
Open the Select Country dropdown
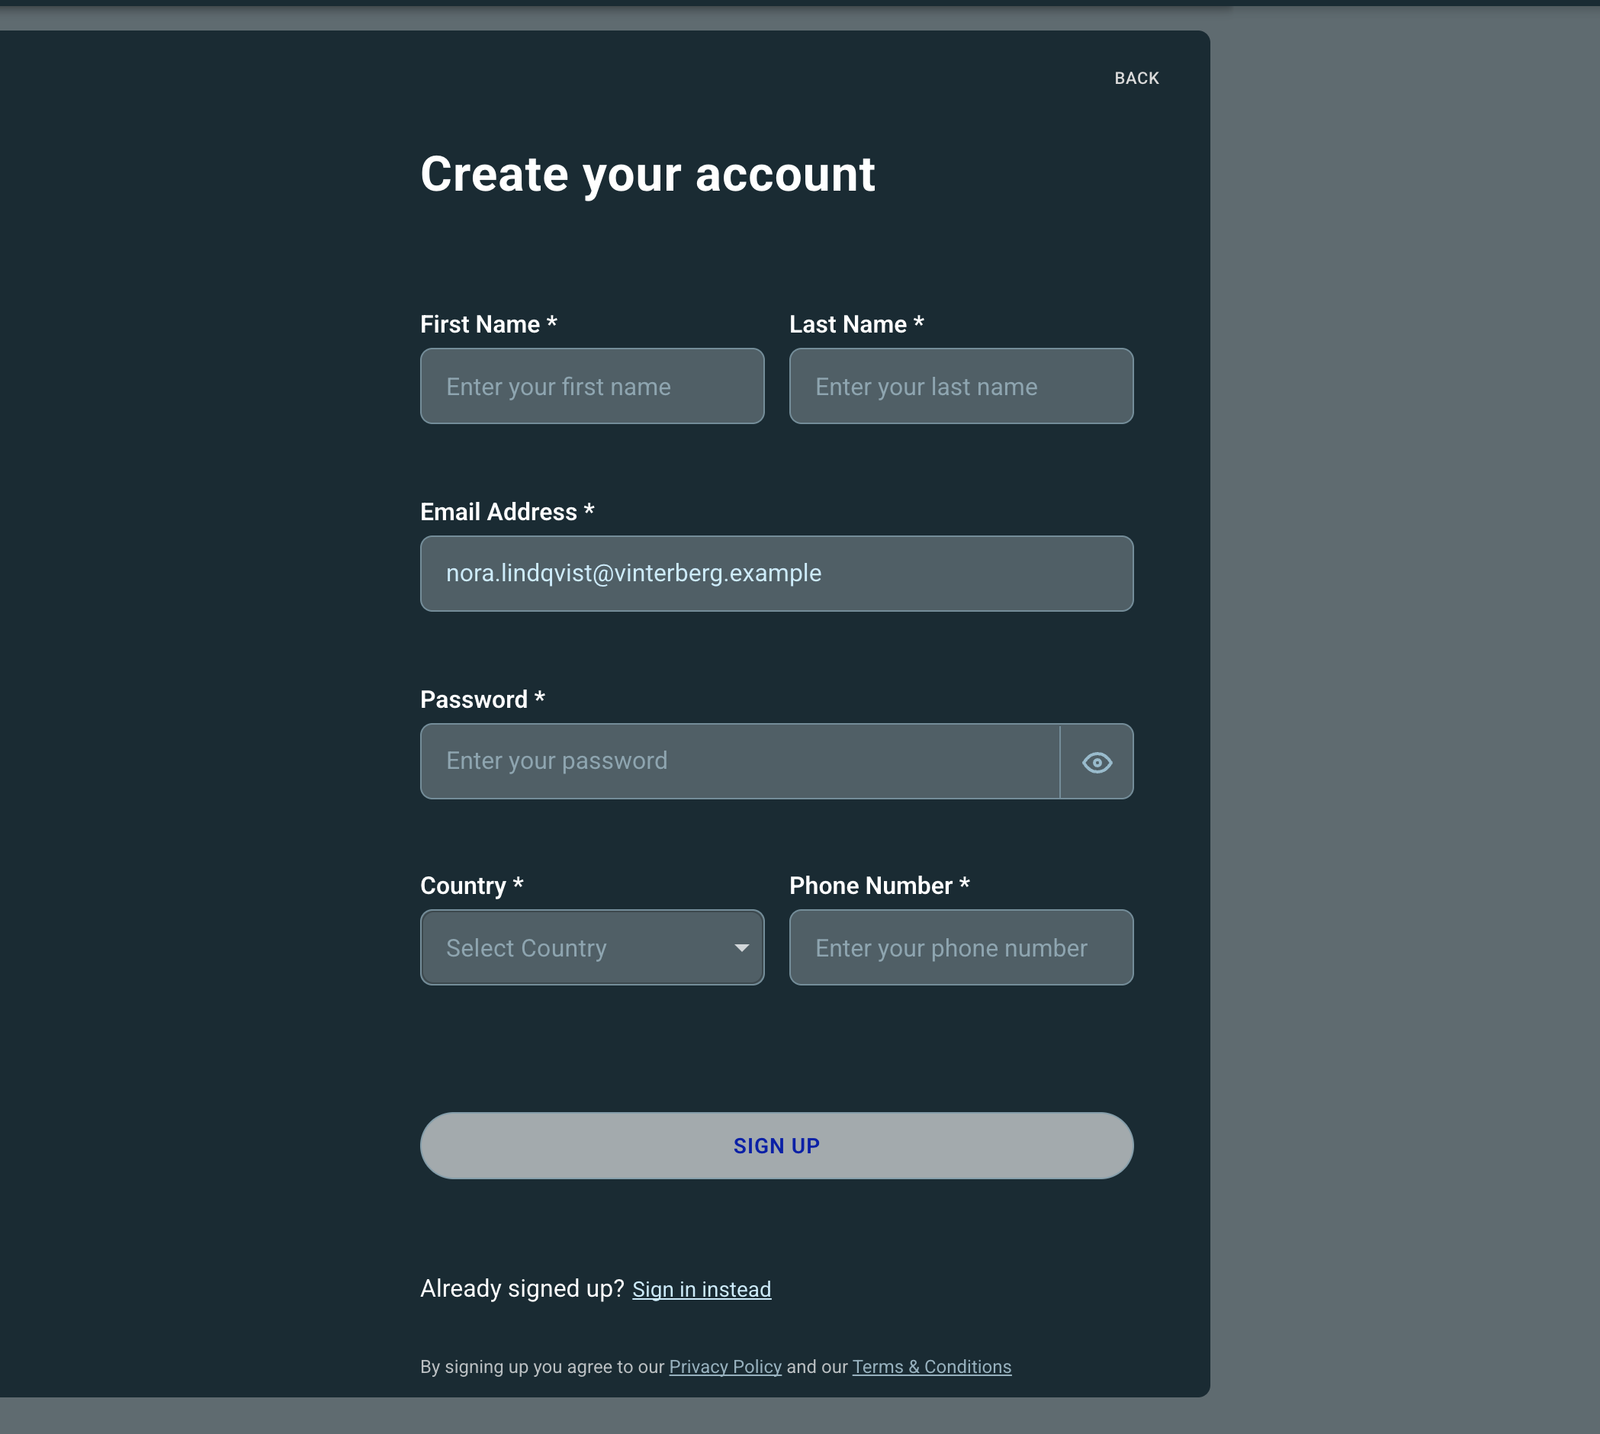[x=592, y=947]
